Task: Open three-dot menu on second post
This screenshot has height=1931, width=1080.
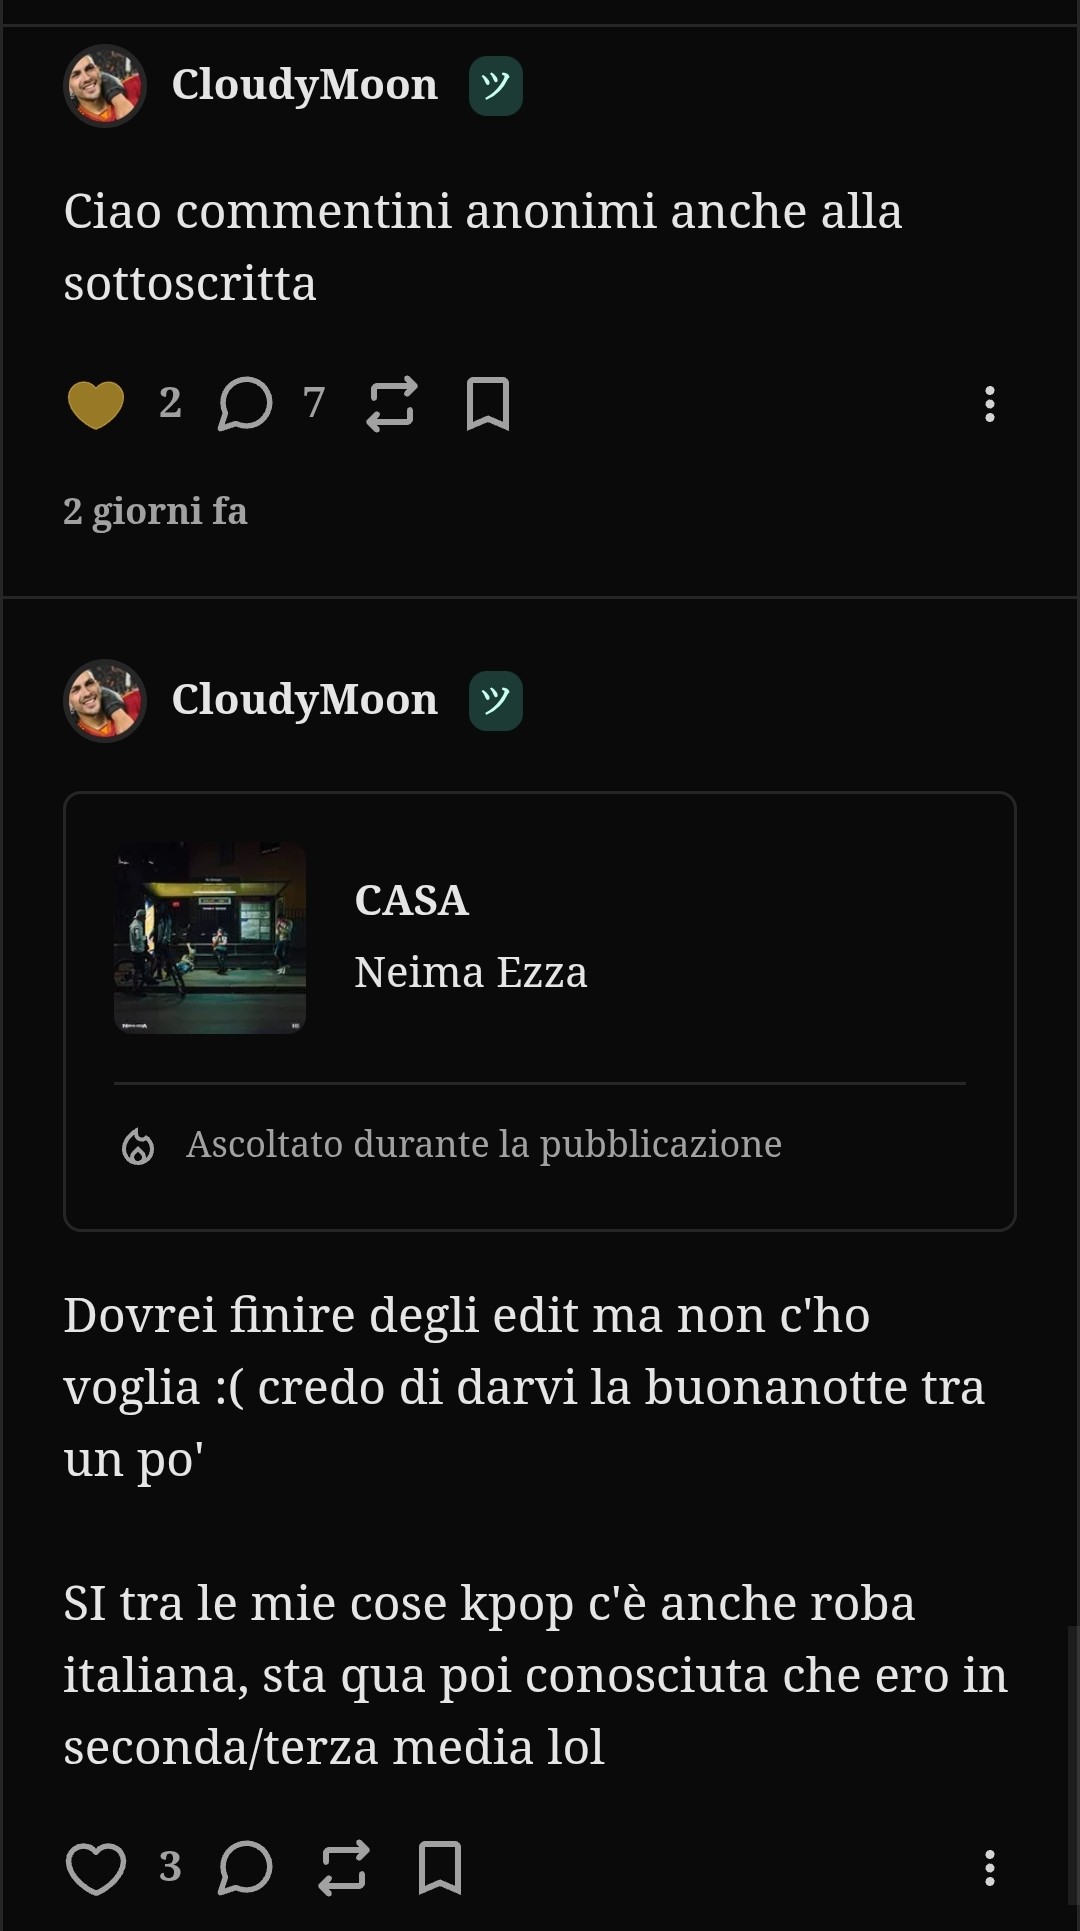Action: (989, 1868)
